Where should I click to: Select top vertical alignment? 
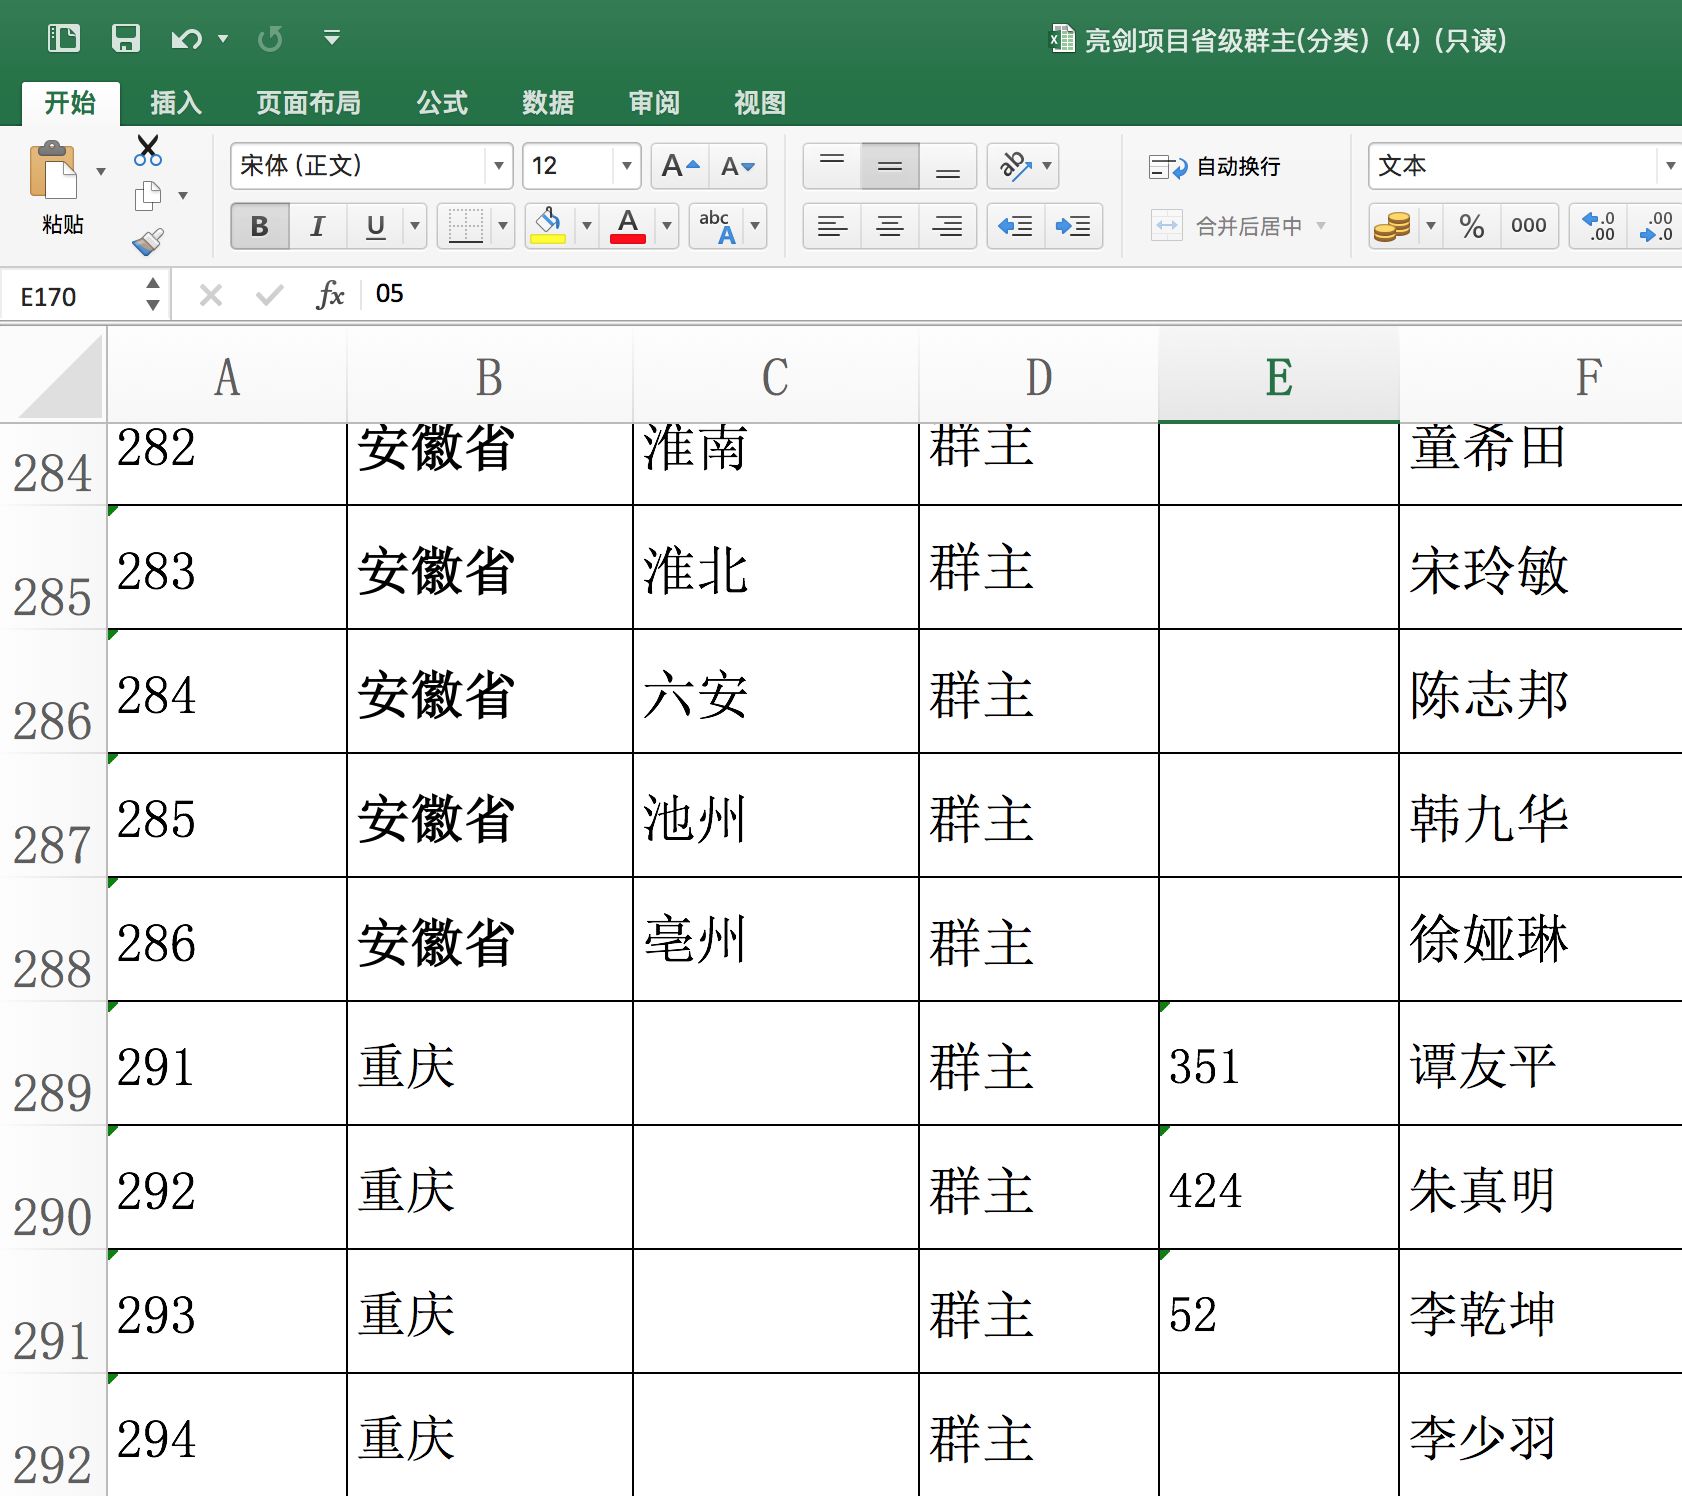coord(832,166)
